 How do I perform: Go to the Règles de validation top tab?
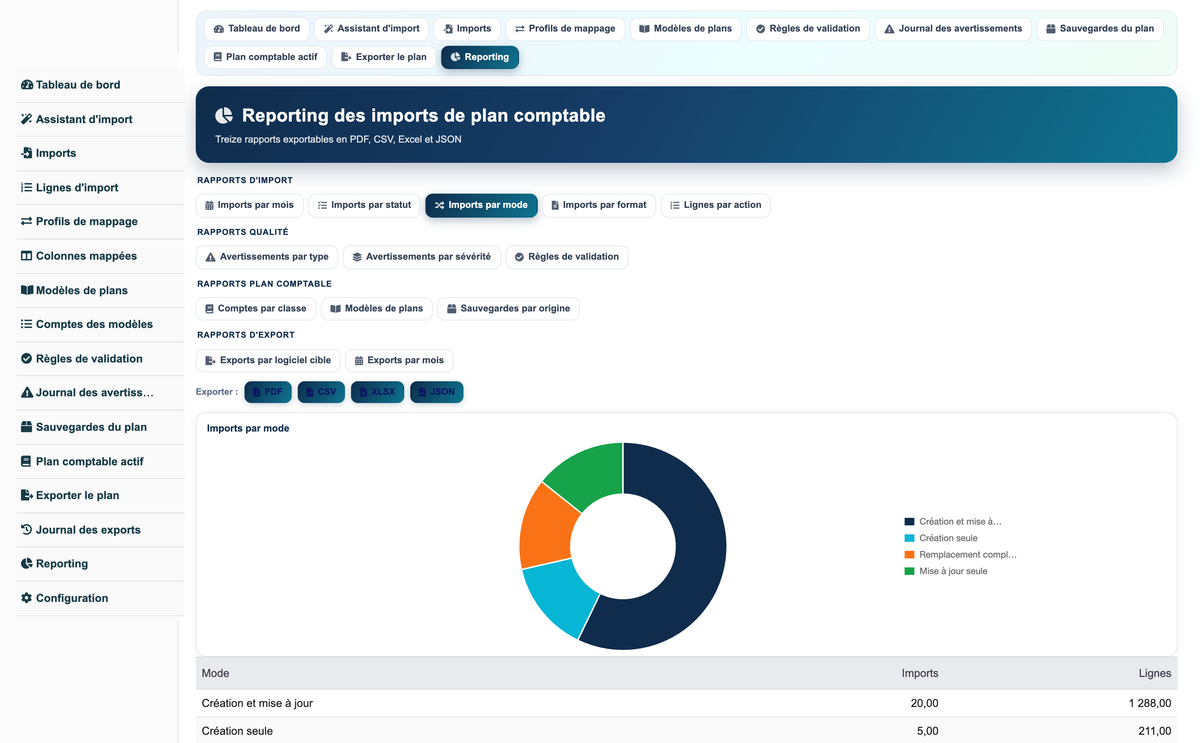point(808,29)
